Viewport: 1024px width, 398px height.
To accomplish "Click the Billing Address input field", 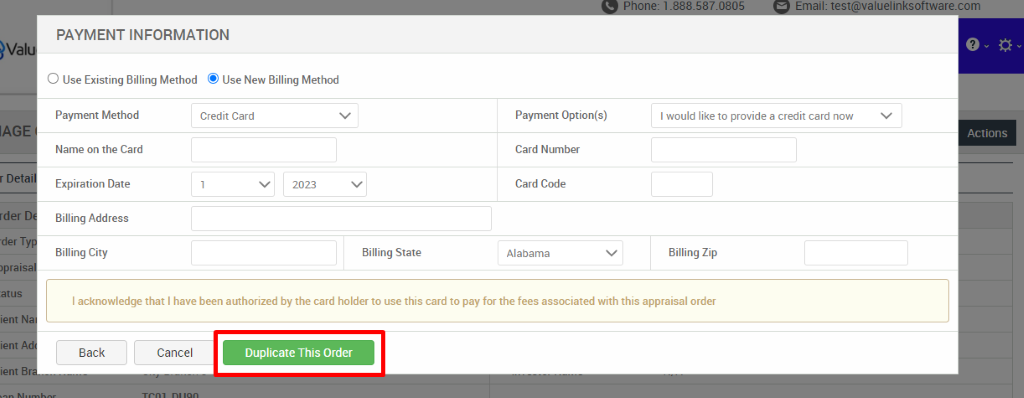I will click(x=342, y=218).
